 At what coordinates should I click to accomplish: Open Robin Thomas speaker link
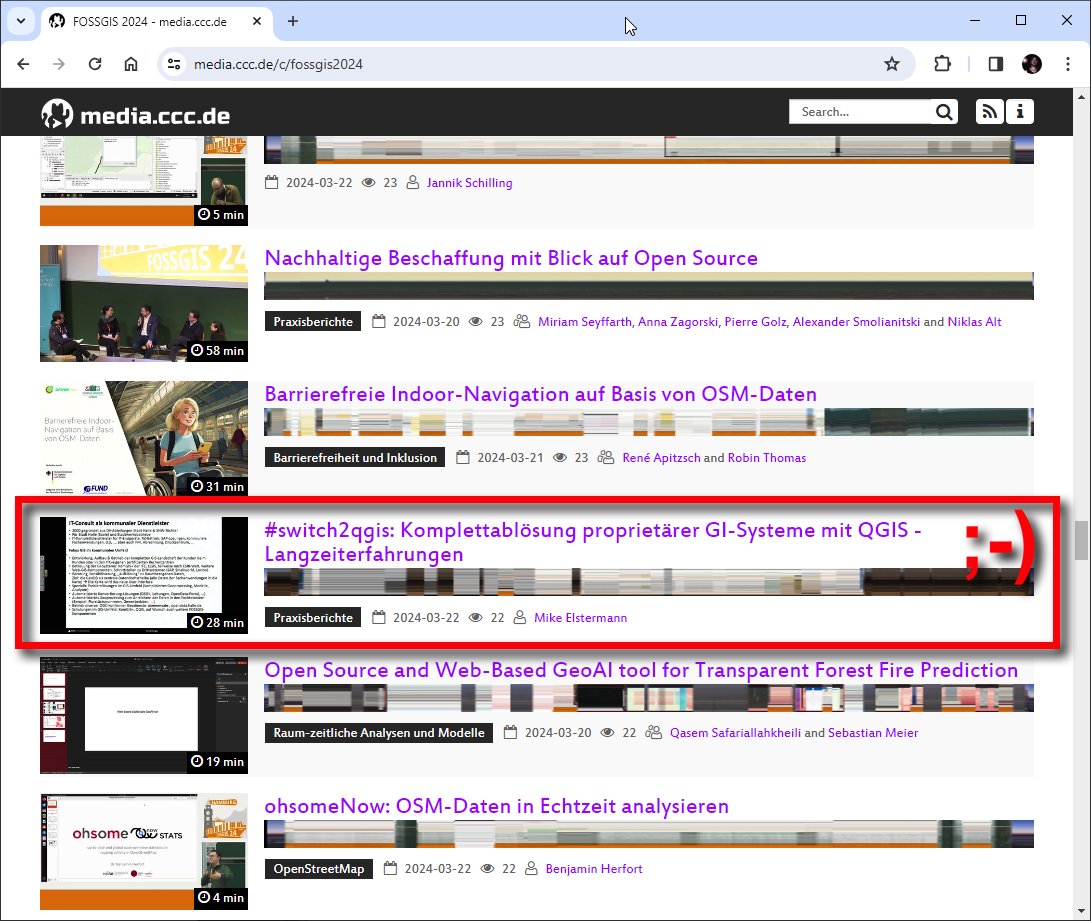(x=767, y=458)
